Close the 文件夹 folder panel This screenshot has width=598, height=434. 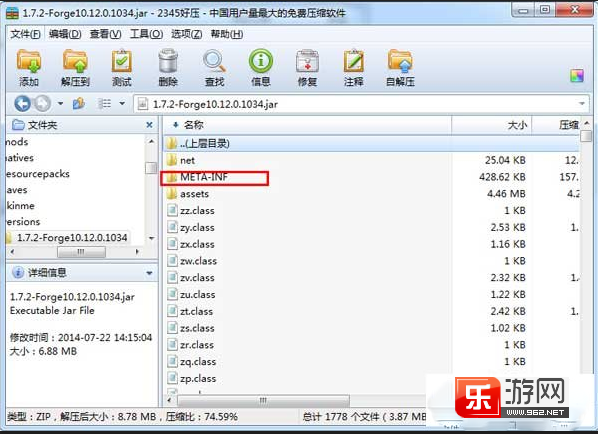(150, 125)
